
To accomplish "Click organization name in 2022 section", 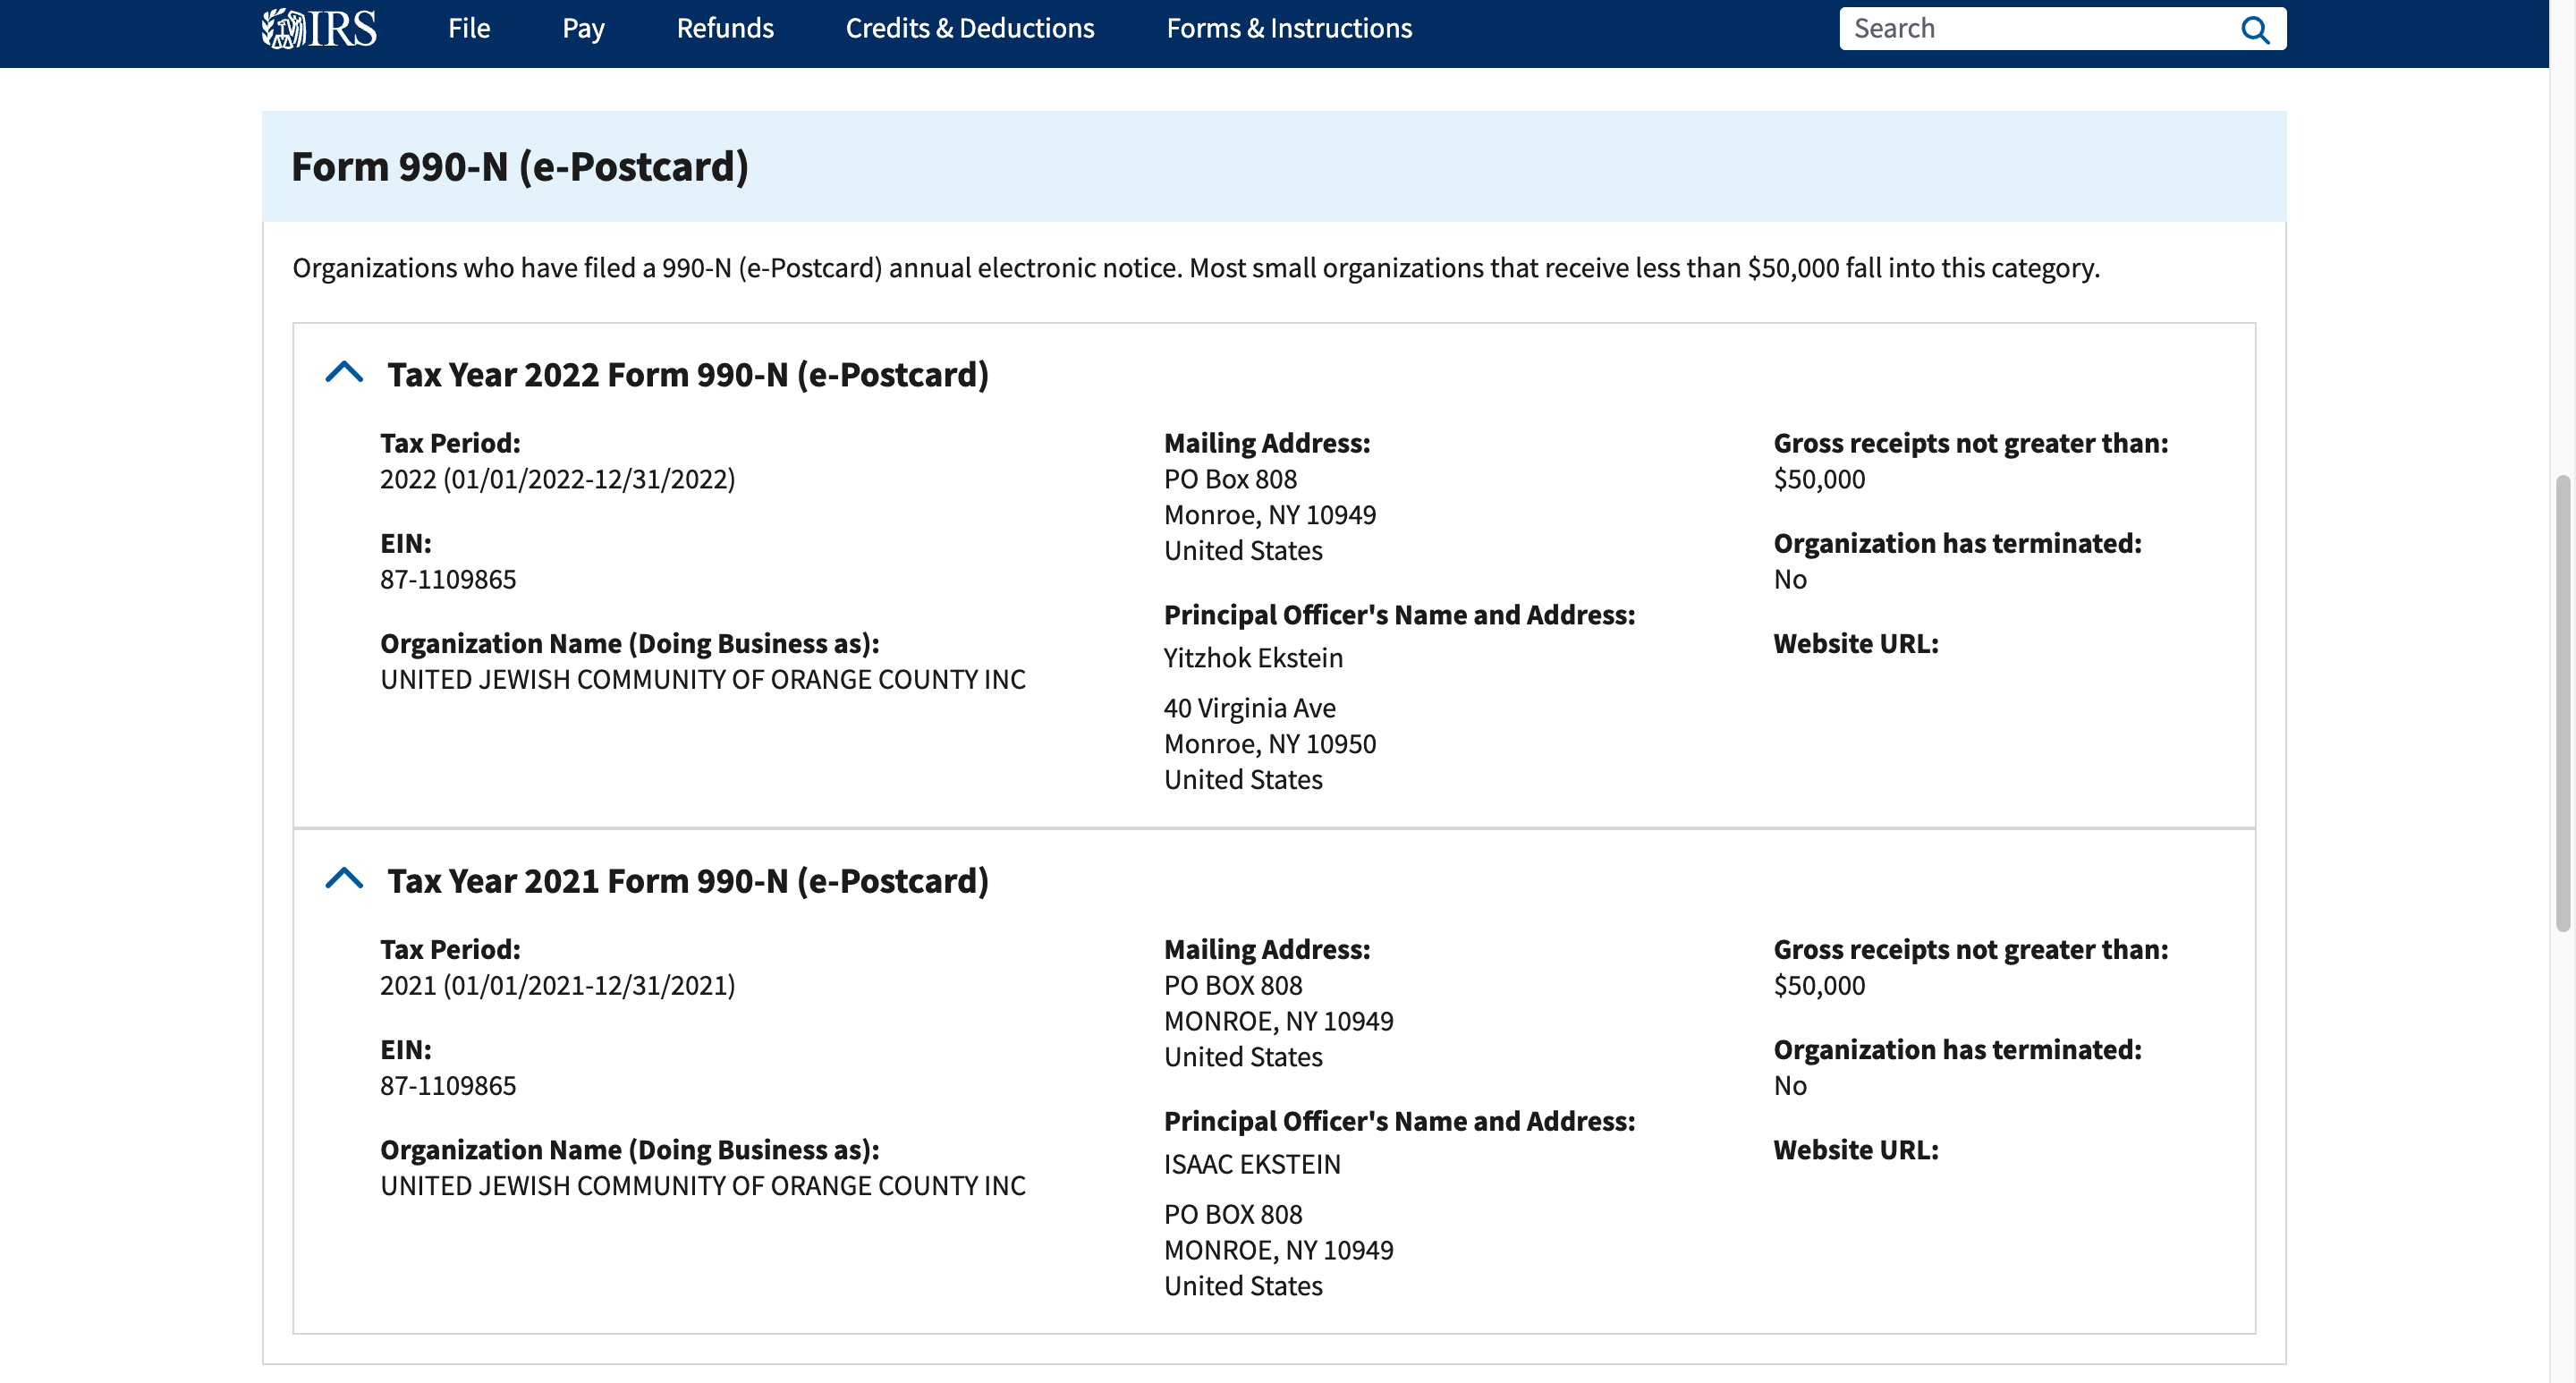I will (702, 680).
